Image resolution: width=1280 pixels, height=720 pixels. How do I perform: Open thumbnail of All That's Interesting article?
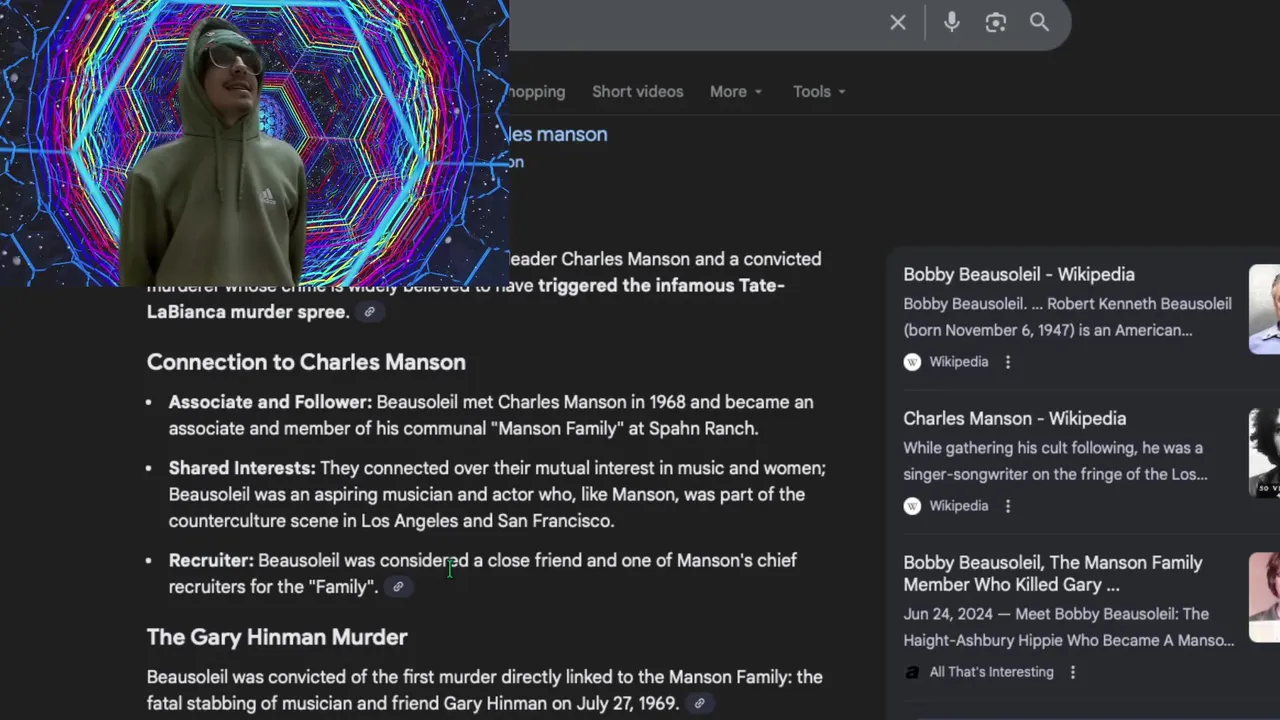1264,597
